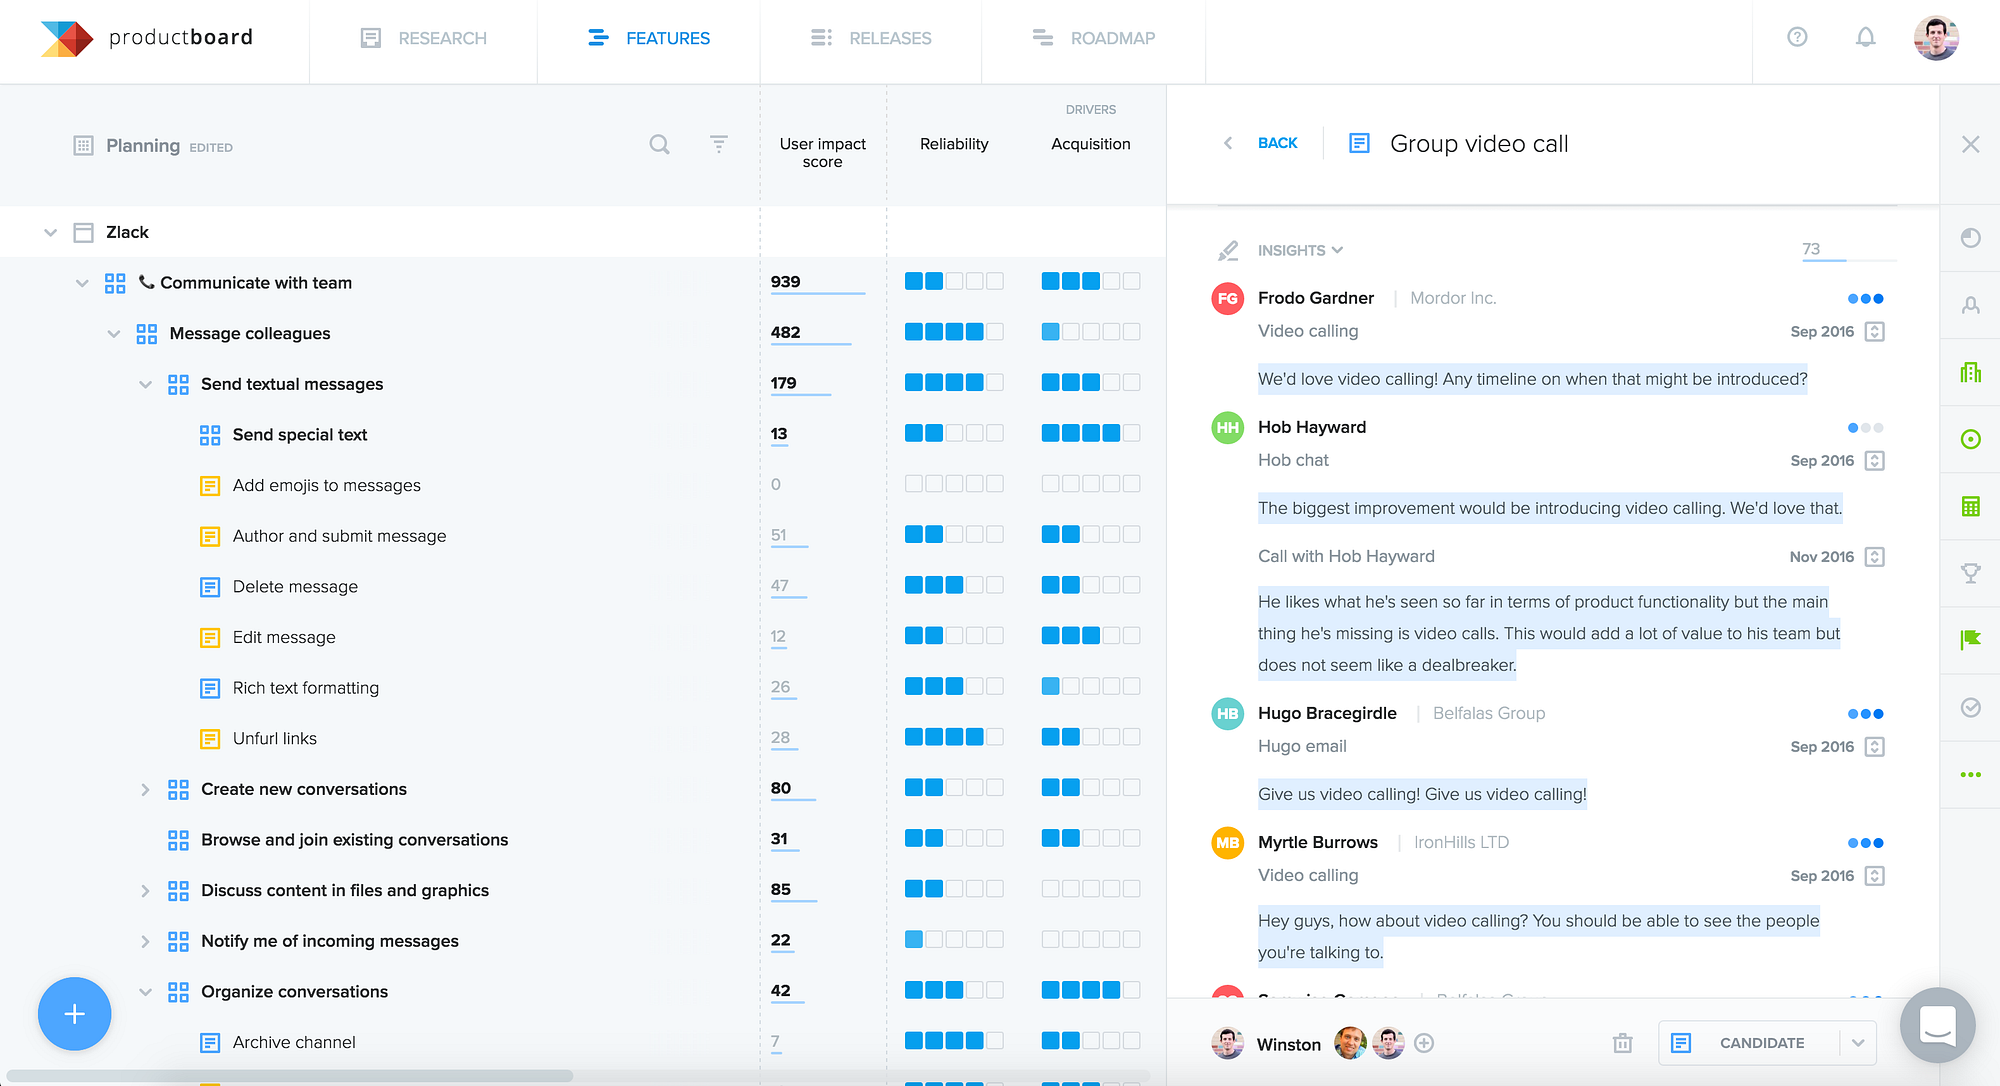Click the search icon in Planning header
Image resolution: width=2000 pixels, height=1086 pixels.
[659, 145]
